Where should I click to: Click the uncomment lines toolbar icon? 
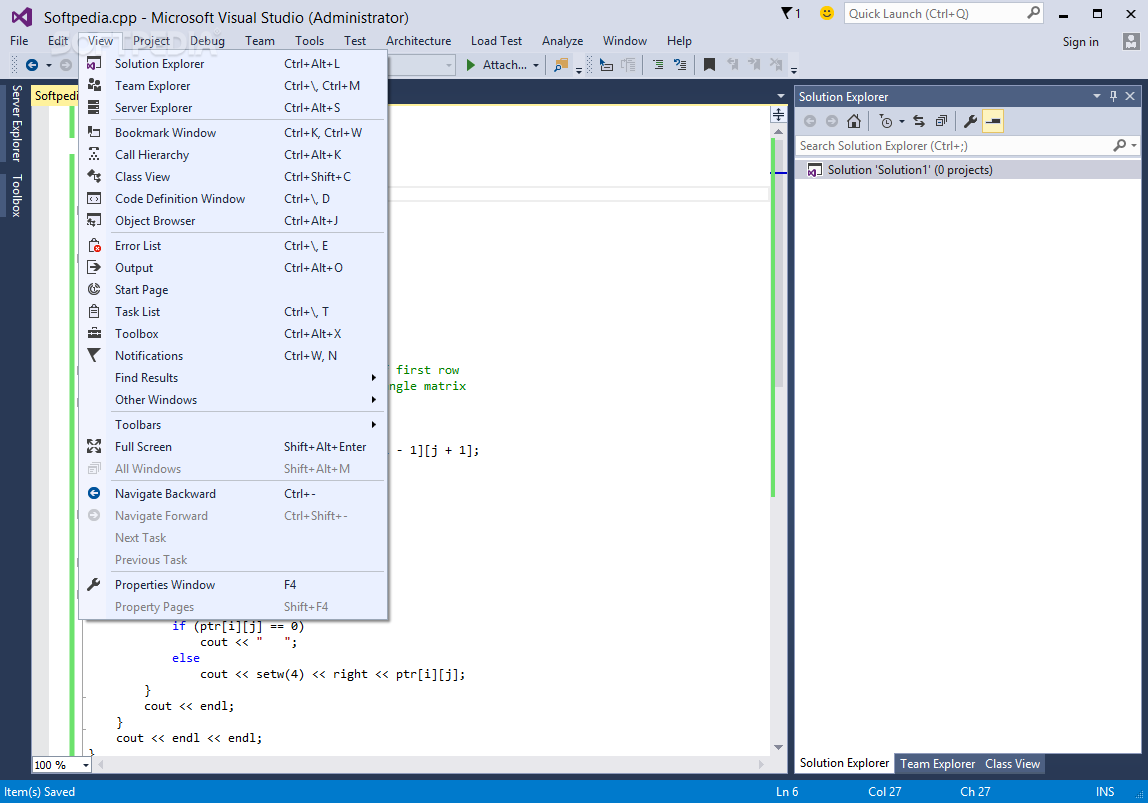pos(680,65)
